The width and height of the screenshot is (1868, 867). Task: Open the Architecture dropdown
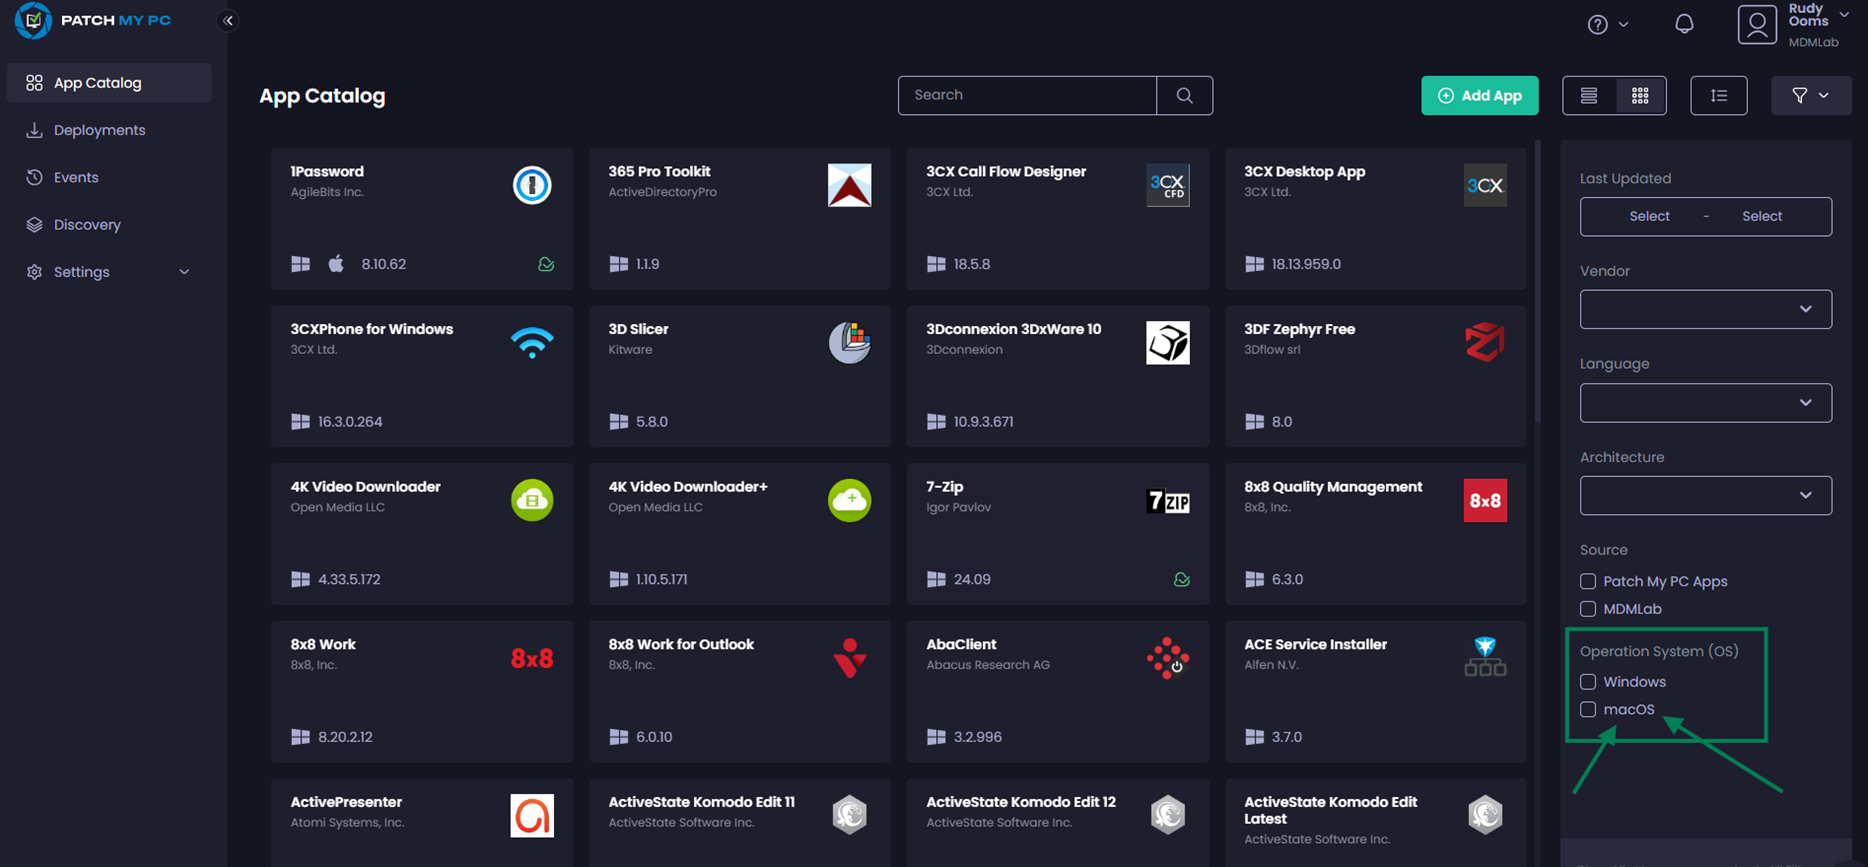1706,495
